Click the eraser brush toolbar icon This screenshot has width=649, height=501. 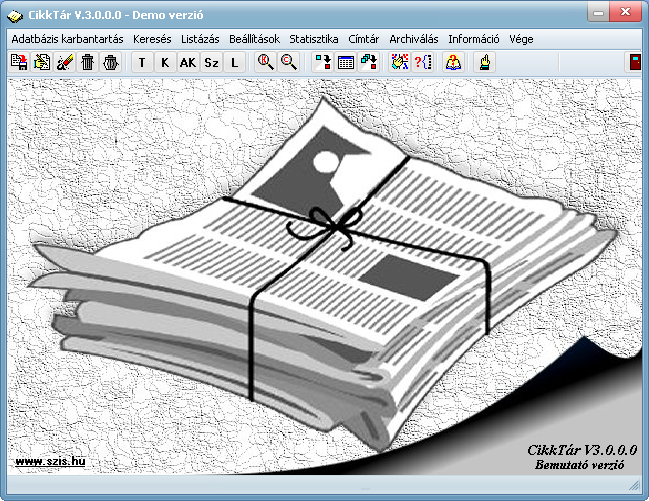click(65, 63)
